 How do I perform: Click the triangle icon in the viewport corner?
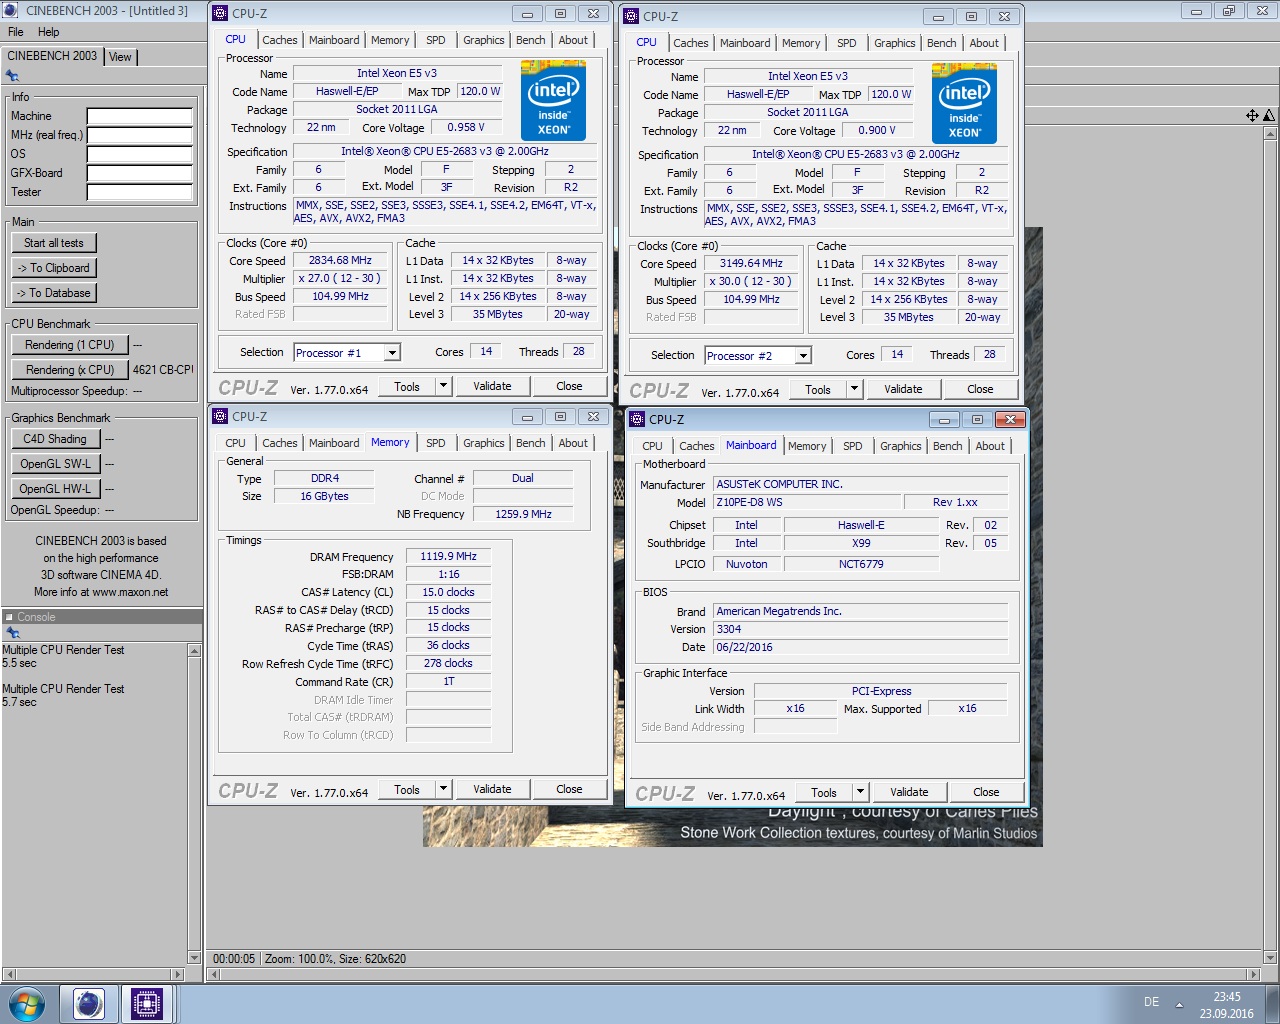tap(1268, 116)
